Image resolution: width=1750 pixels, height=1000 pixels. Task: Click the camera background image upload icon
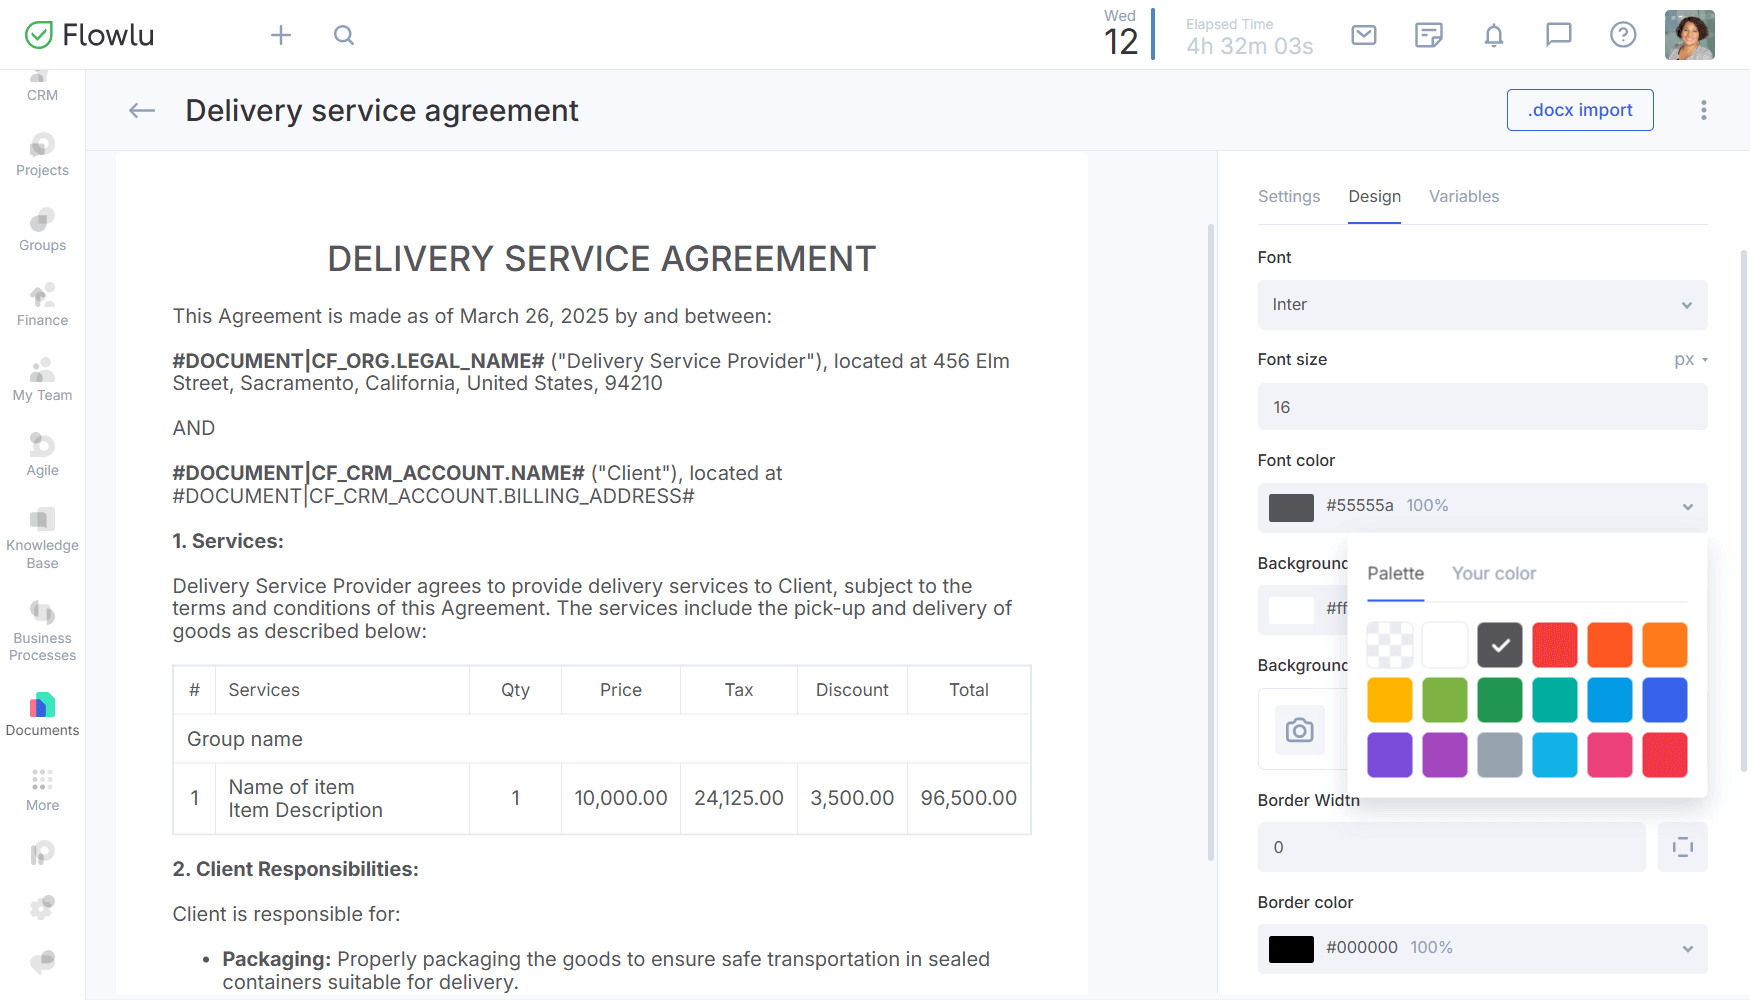(x=1299, y=730)
